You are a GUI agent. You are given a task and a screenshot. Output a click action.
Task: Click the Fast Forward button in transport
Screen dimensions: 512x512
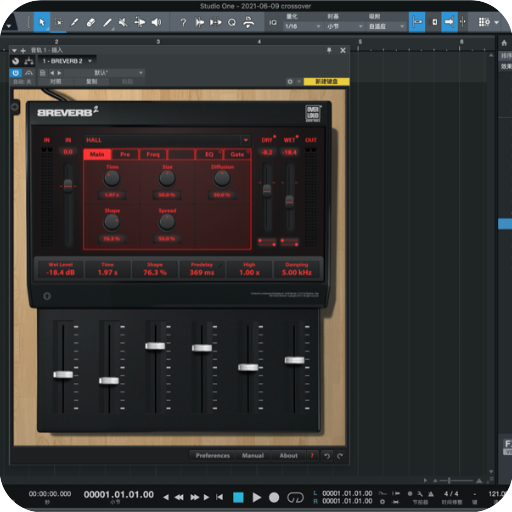194,497
